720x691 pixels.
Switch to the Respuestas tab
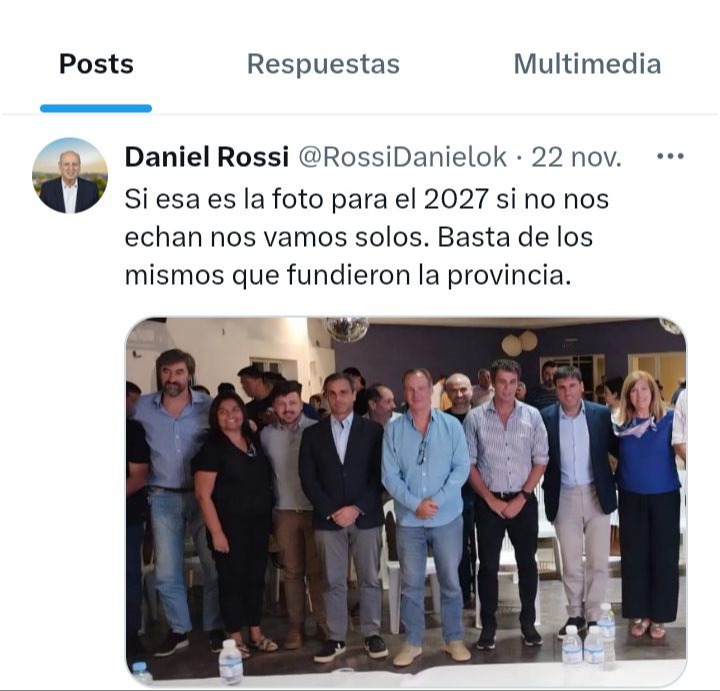click(x=323, y=64)
